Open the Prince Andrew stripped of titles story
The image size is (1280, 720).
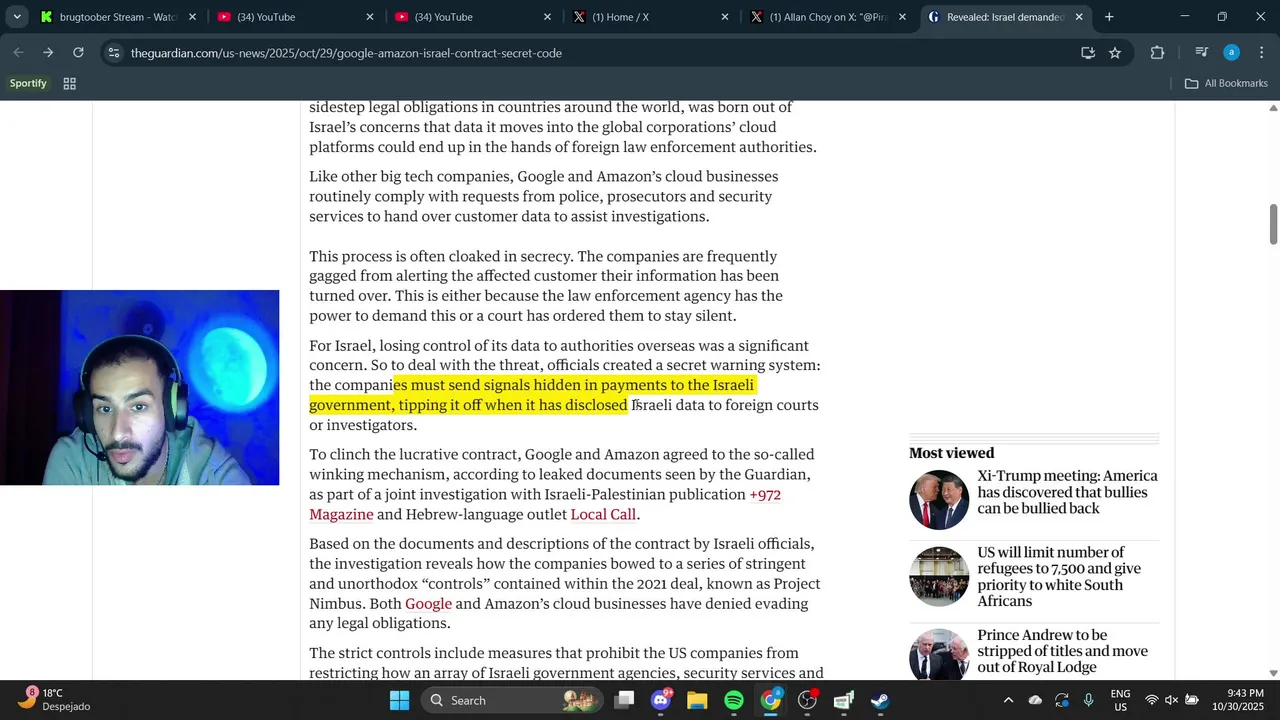tap(1062, 651)
